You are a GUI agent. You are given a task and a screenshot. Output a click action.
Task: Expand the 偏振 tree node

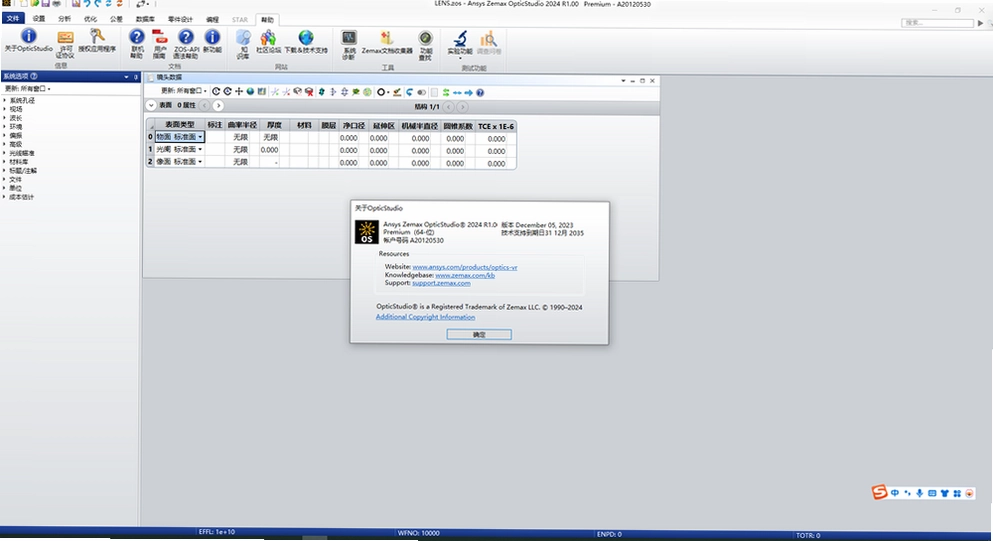pos(4,136)
